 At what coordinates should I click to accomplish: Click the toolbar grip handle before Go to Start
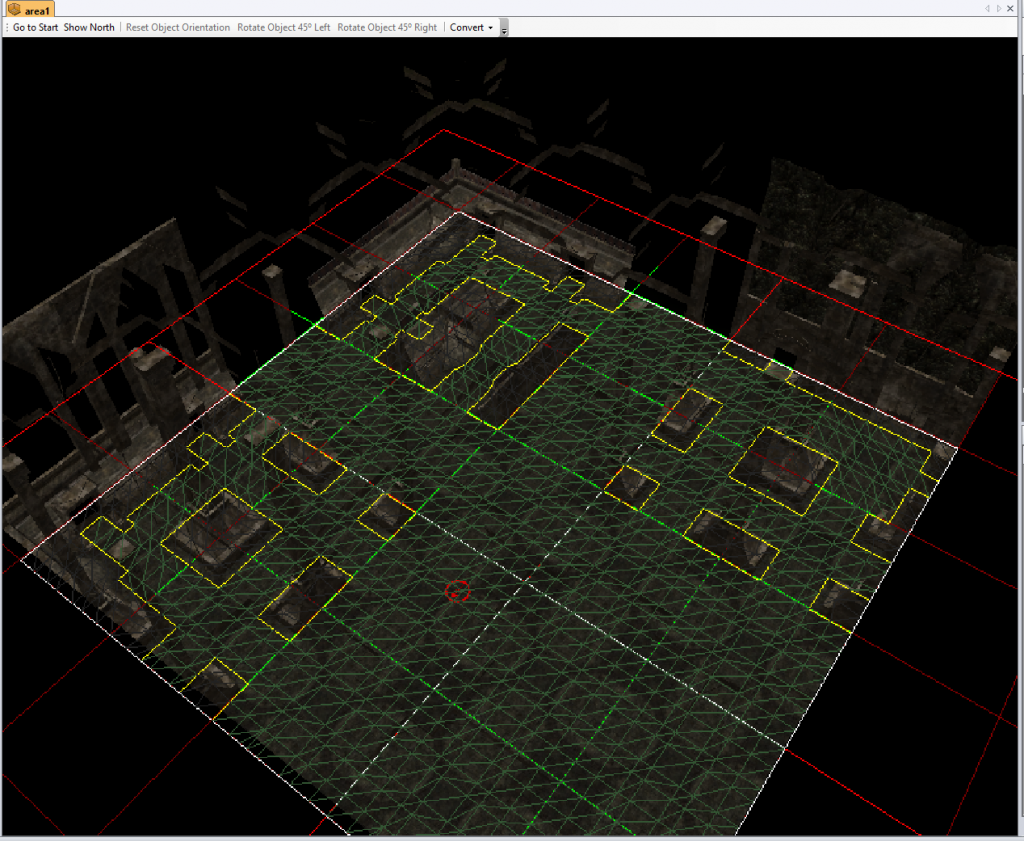point(7,27)
